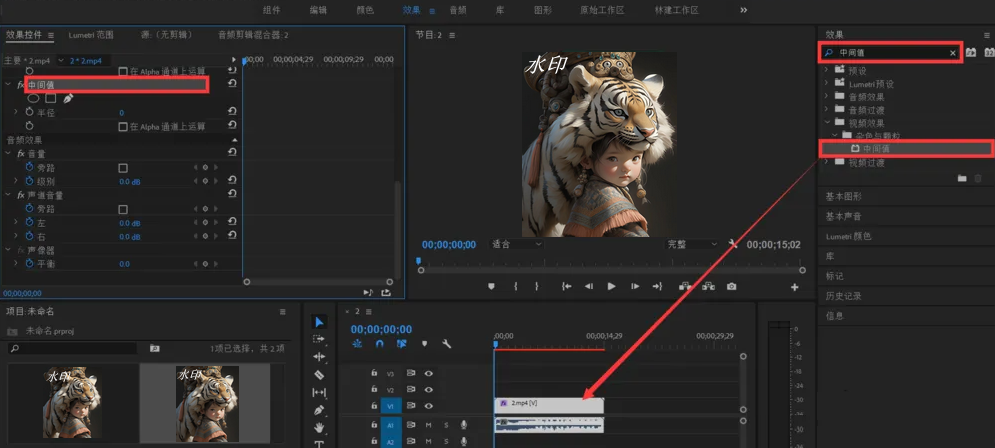Select the Ripple Edit tool
995x448 pixels.
[x=319, y=357]
